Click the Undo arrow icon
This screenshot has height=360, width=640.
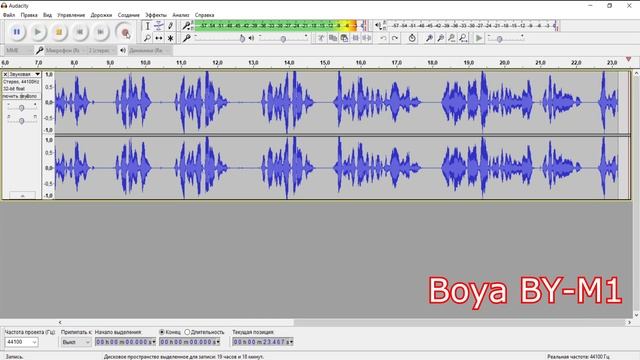pyautogui.click(x=383, y=38)
